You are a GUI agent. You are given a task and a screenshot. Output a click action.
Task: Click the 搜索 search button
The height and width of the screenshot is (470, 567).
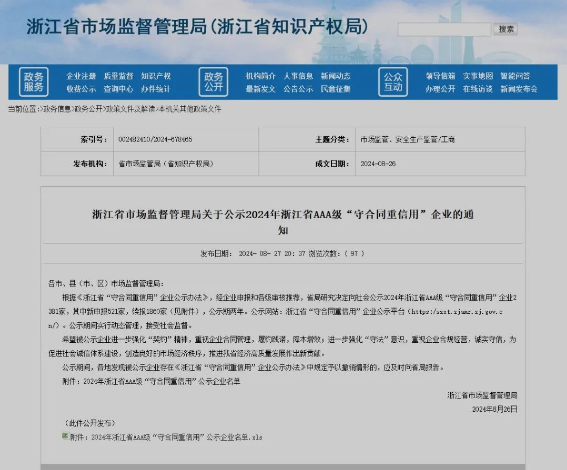[506, 29]
